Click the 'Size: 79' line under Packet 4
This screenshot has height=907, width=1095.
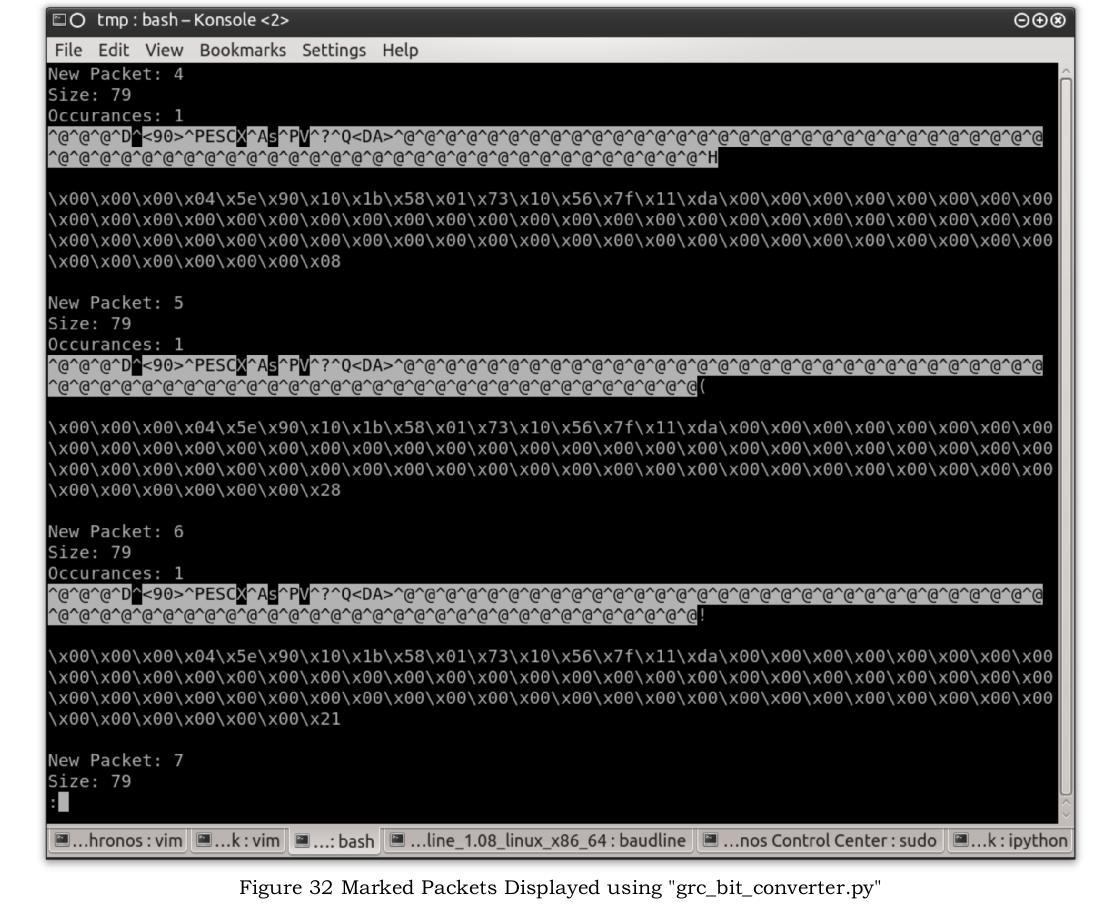[89, 95]
